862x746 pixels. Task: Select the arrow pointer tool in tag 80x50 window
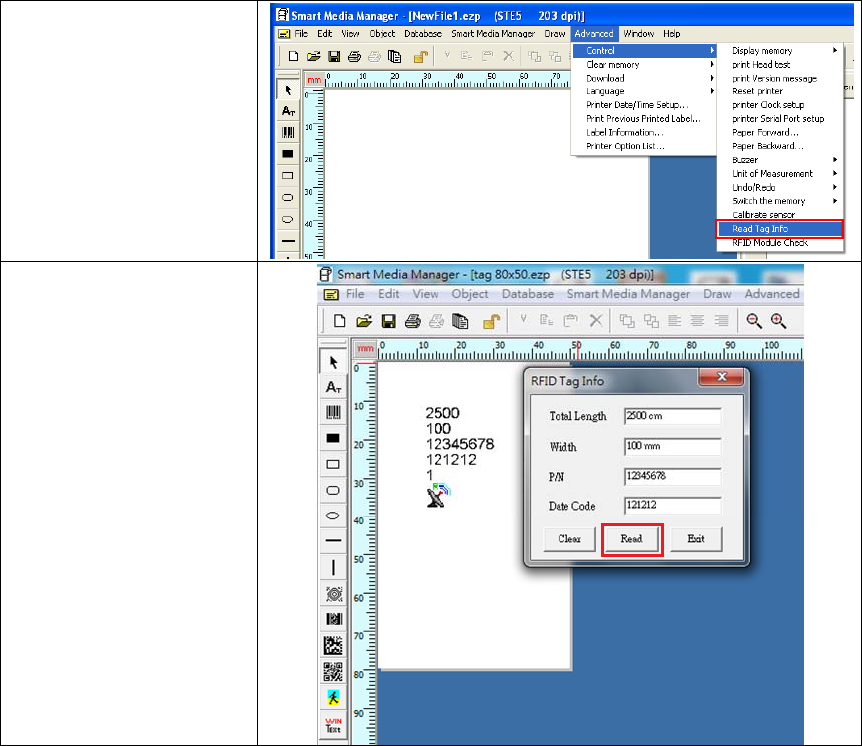click(x=333, y=362)
